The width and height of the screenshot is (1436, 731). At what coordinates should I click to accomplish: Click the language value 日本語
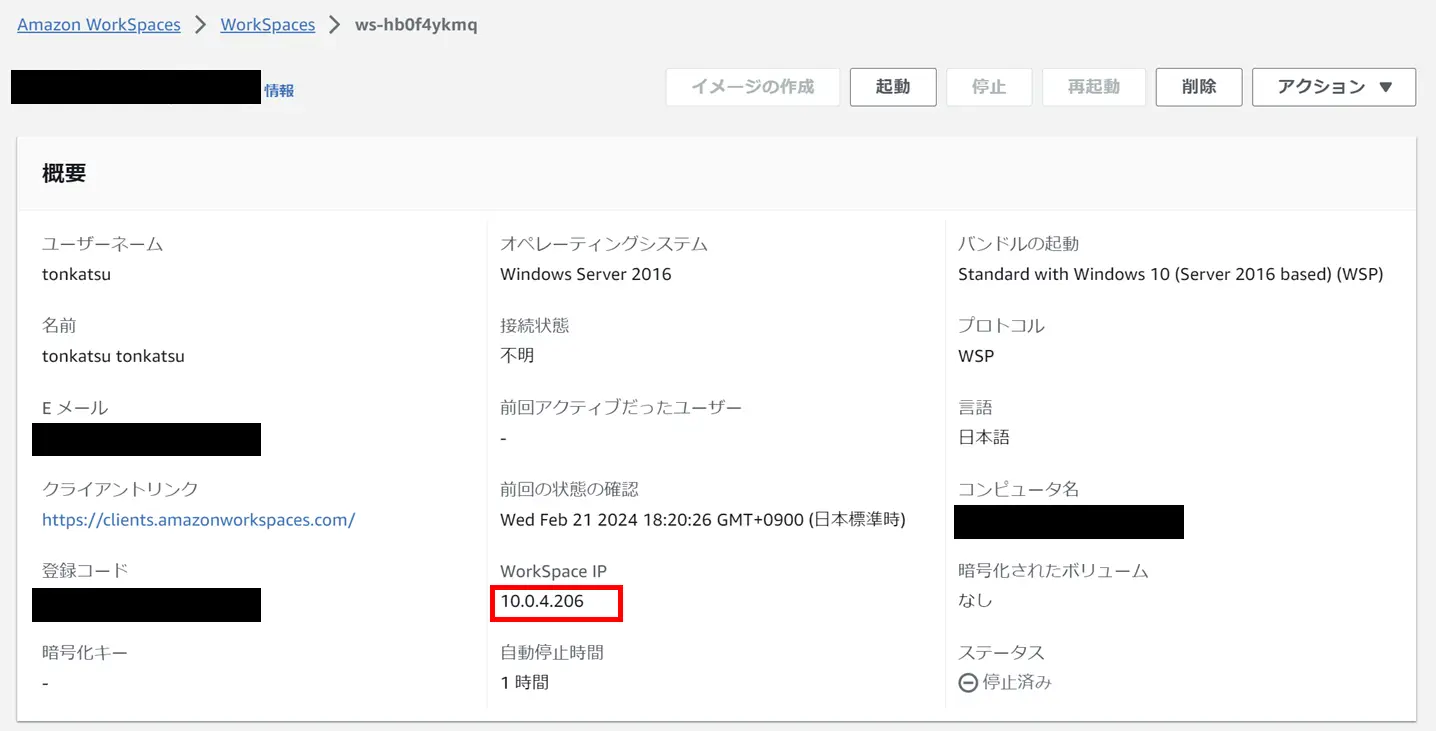984,438
